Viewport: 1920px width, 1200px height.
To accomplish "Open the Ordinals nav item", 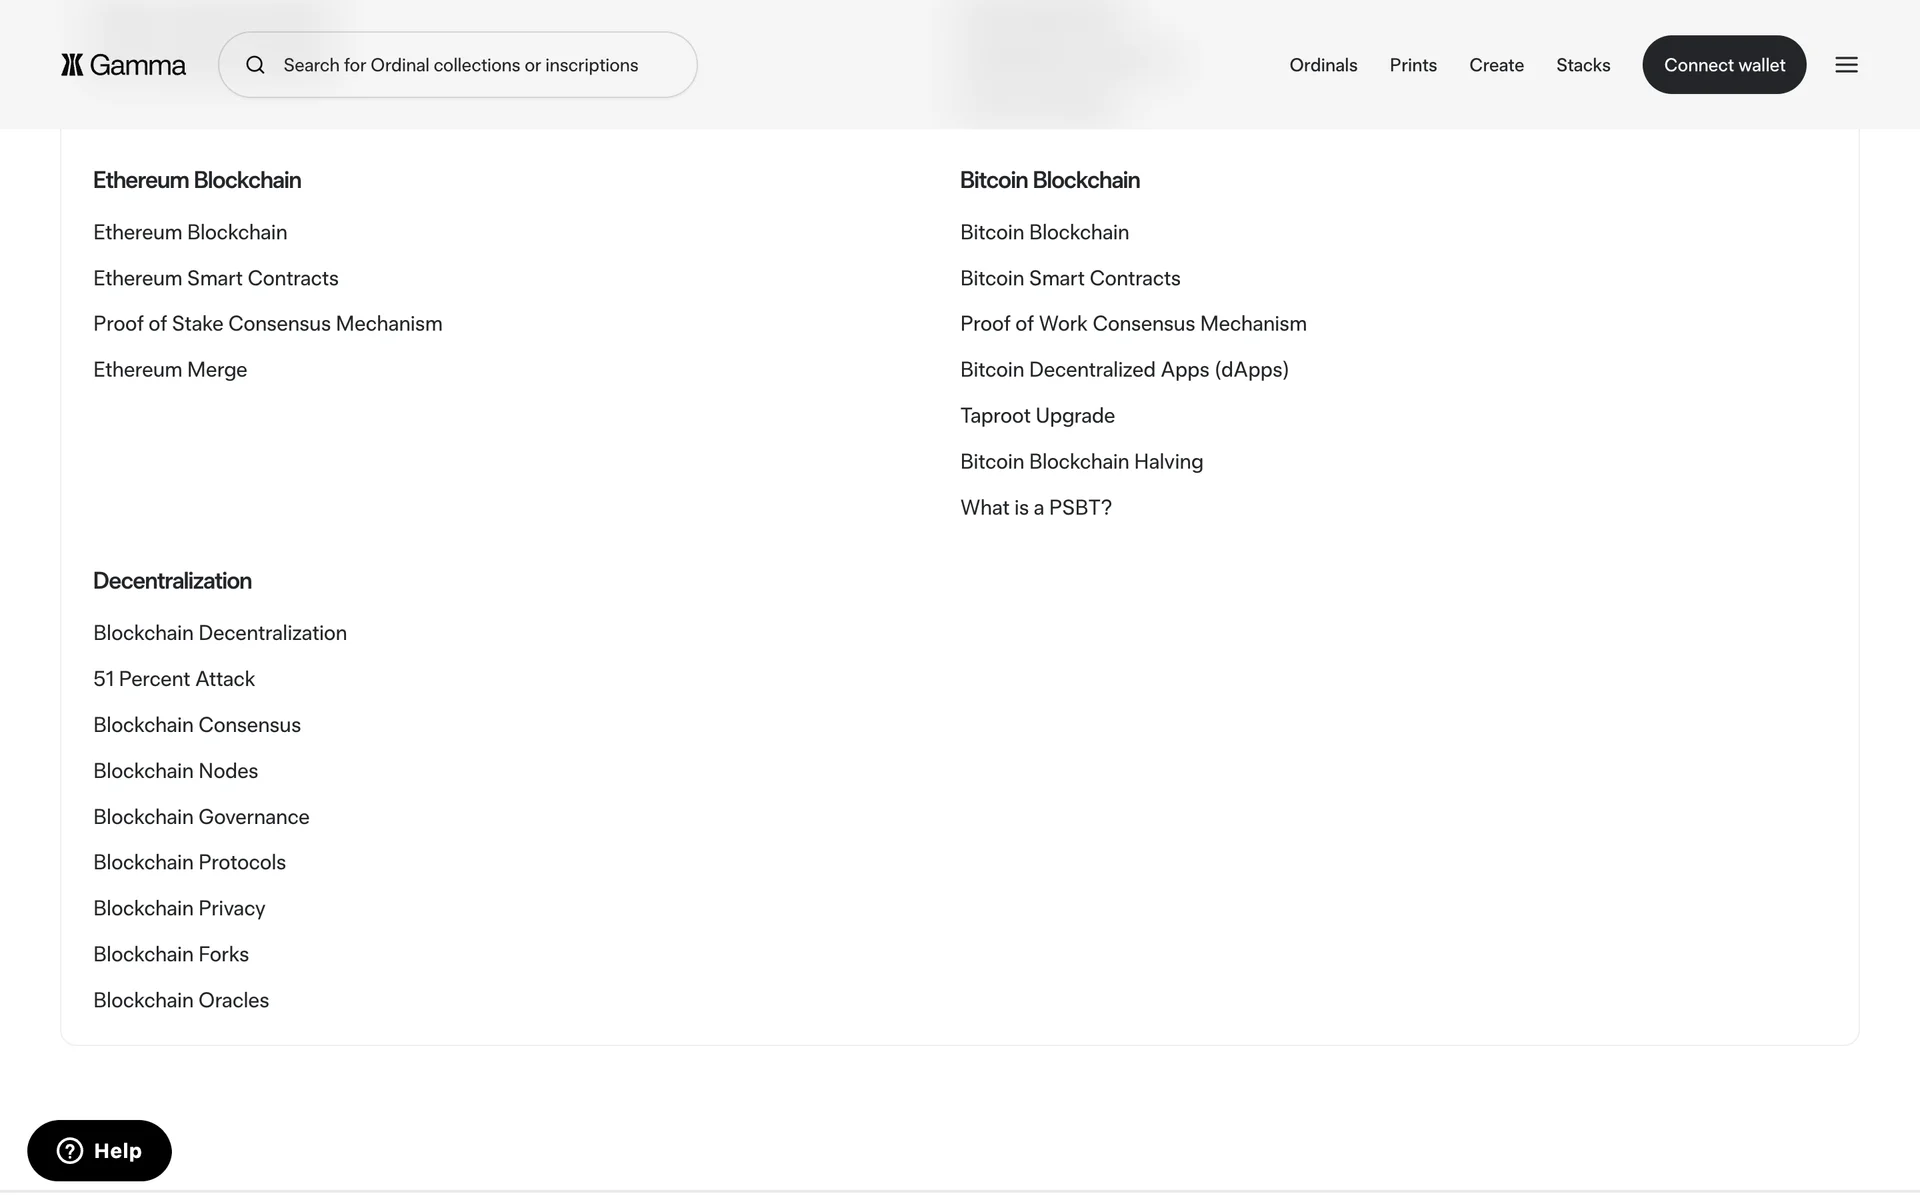I will 1322,65.
